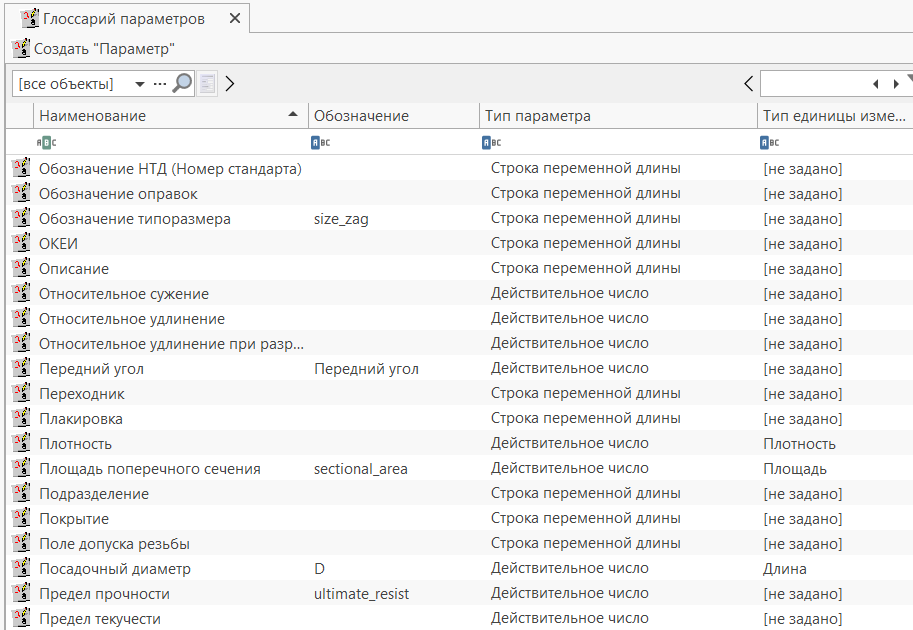
Task: Select the Посадочный диаметр parameter row
Action: [114, 569]
